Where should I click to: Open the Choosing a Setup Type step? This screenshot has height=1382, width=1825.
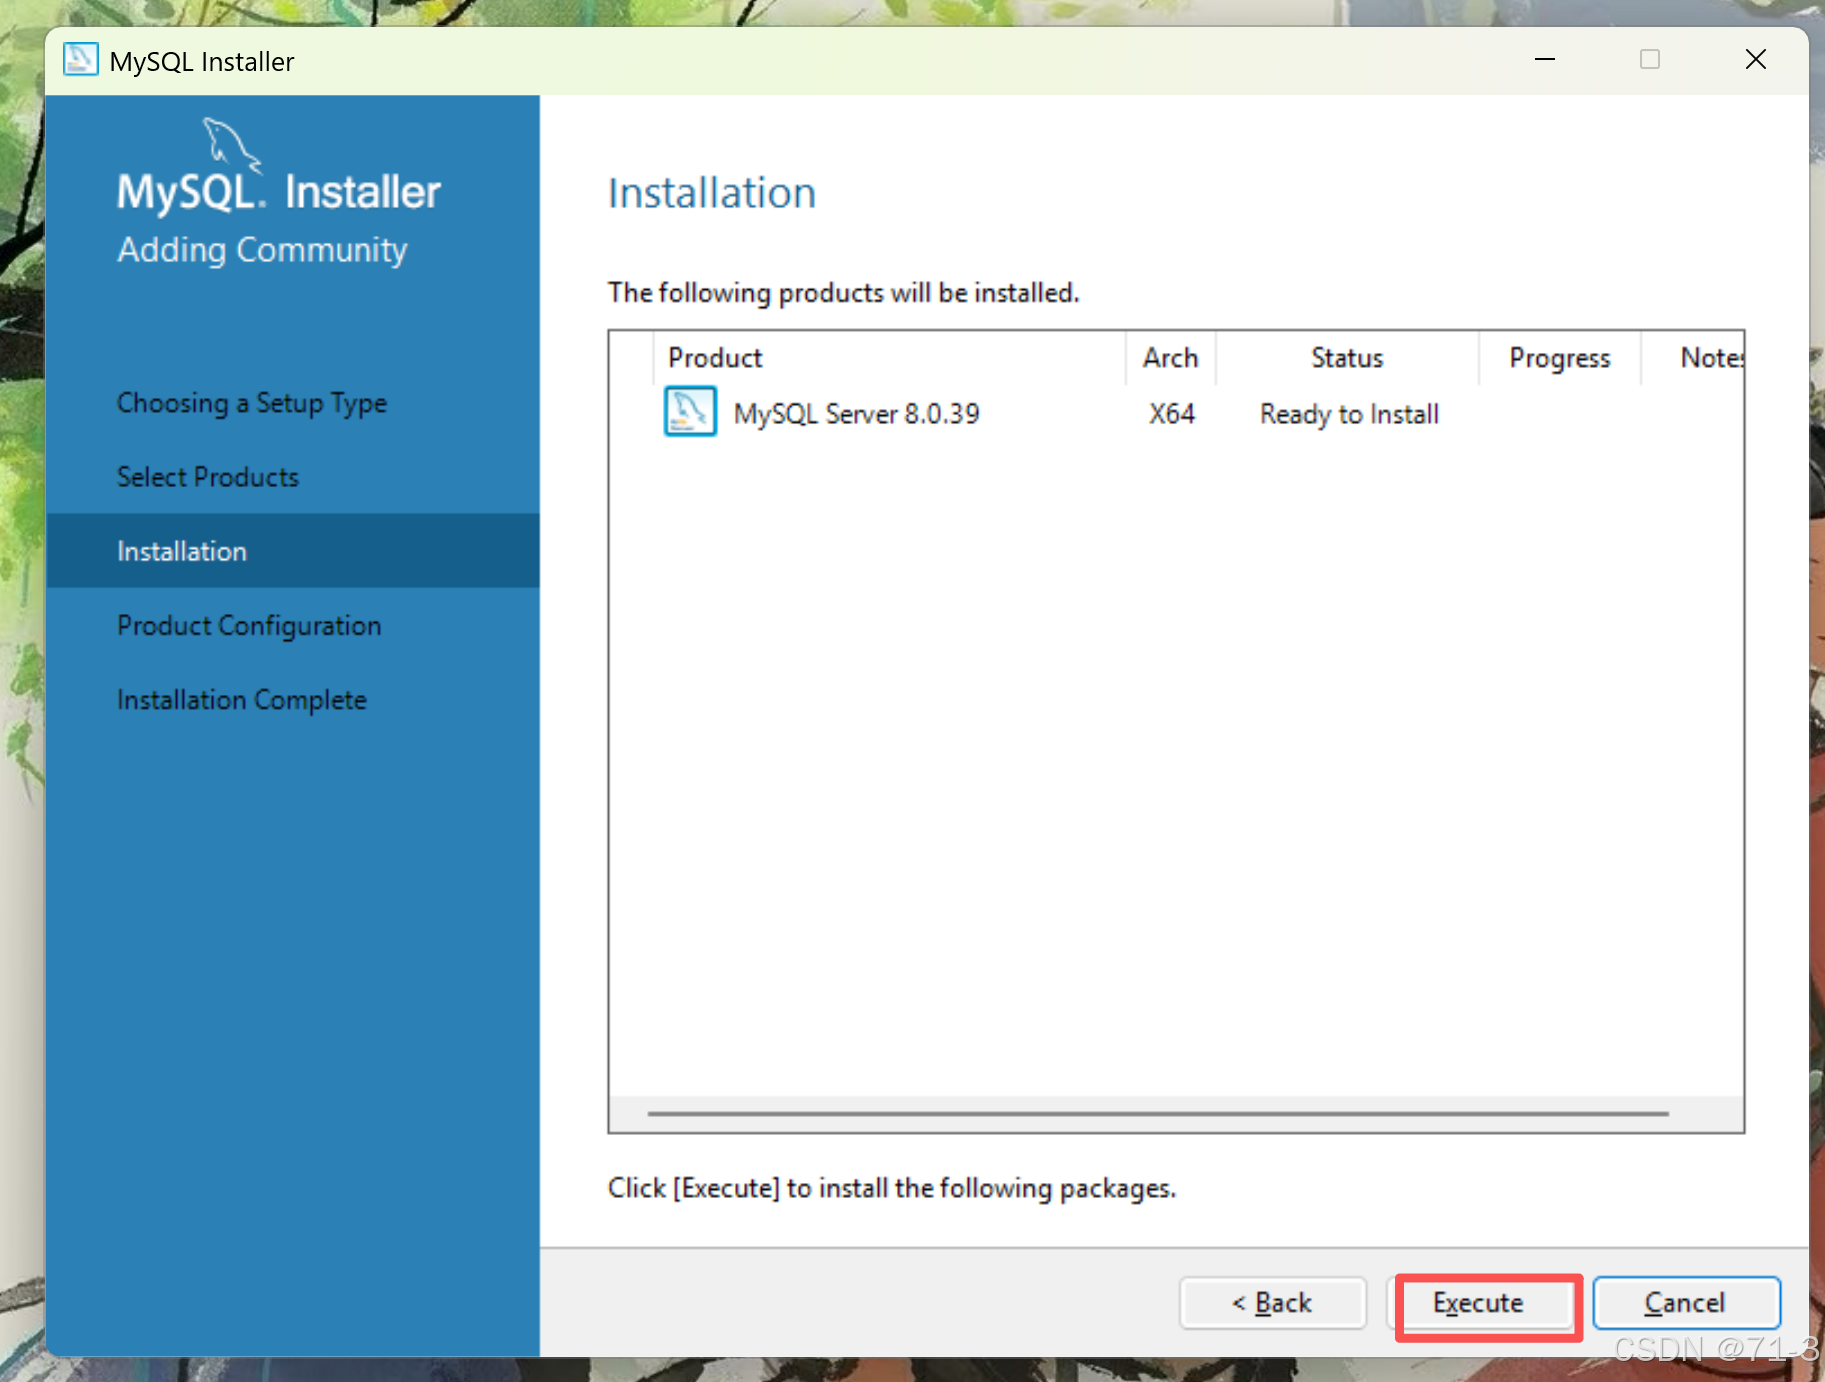point(252,403)
